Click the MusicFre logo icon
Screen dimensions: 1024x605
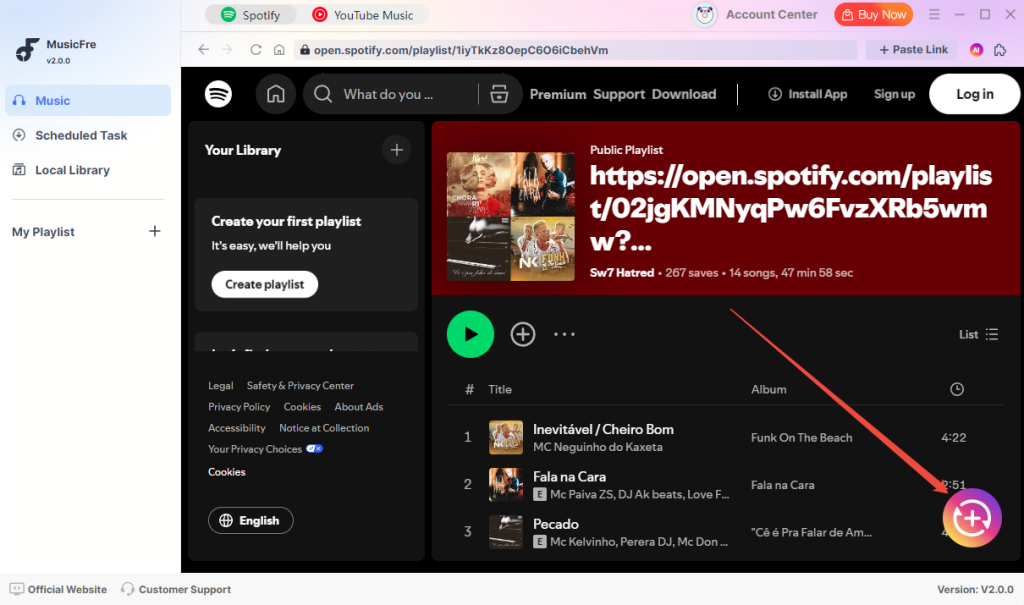(x=27, y=50)
